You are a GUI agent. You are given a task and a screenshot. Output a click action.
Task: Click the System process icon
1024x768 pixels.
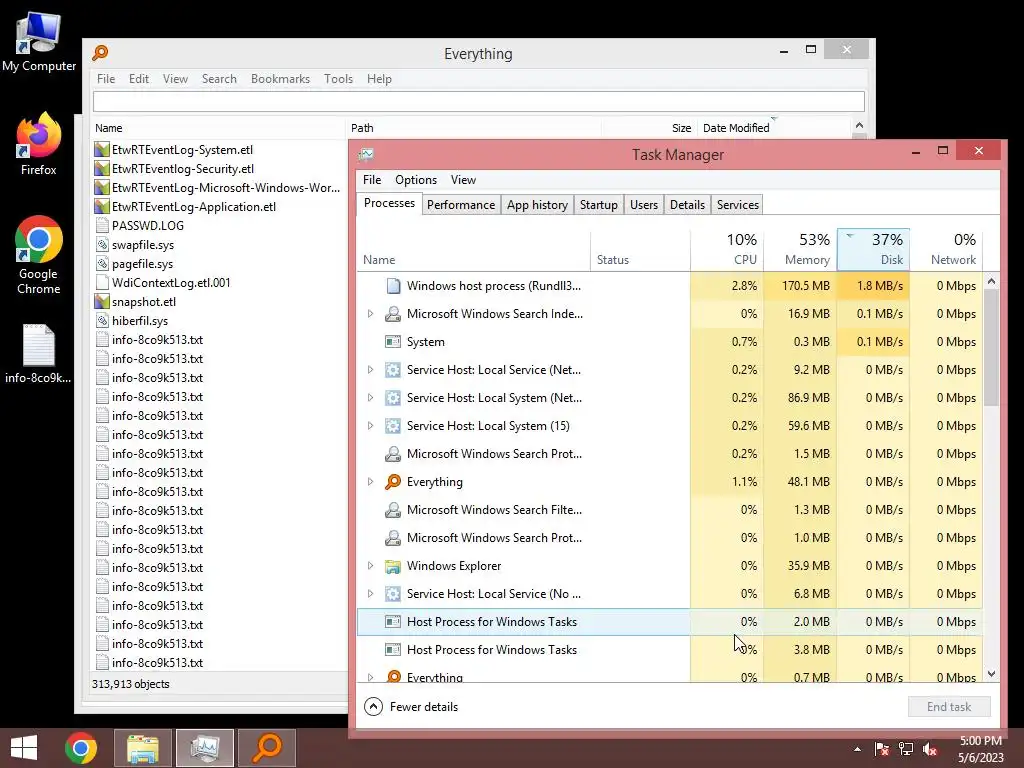coord(392,342)
